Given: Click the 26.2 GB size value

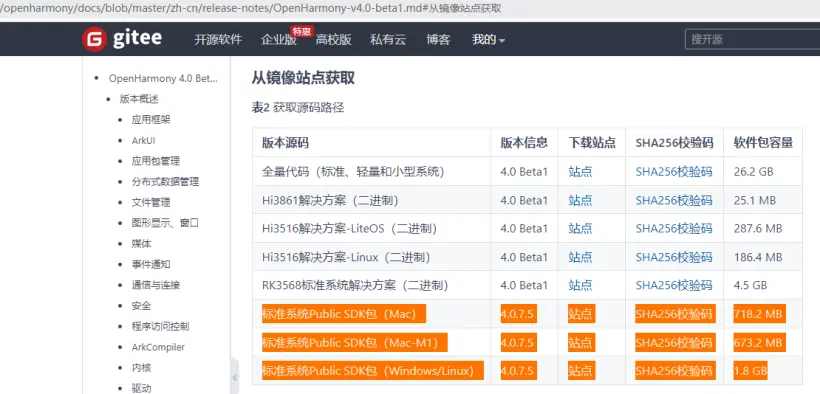Looking at the screenshot, I should click(754, 172).
